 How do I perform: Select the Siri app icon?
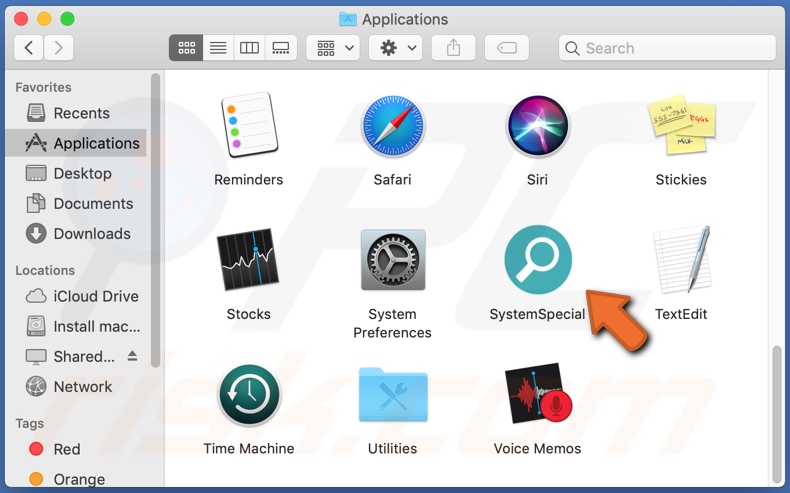click(x=538, y=126)
